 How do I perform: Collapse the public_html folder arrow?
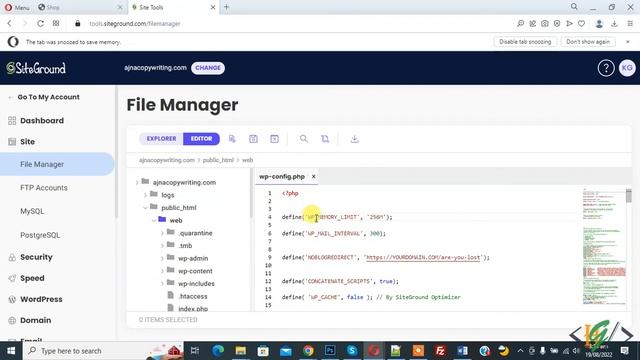(145, 208)
